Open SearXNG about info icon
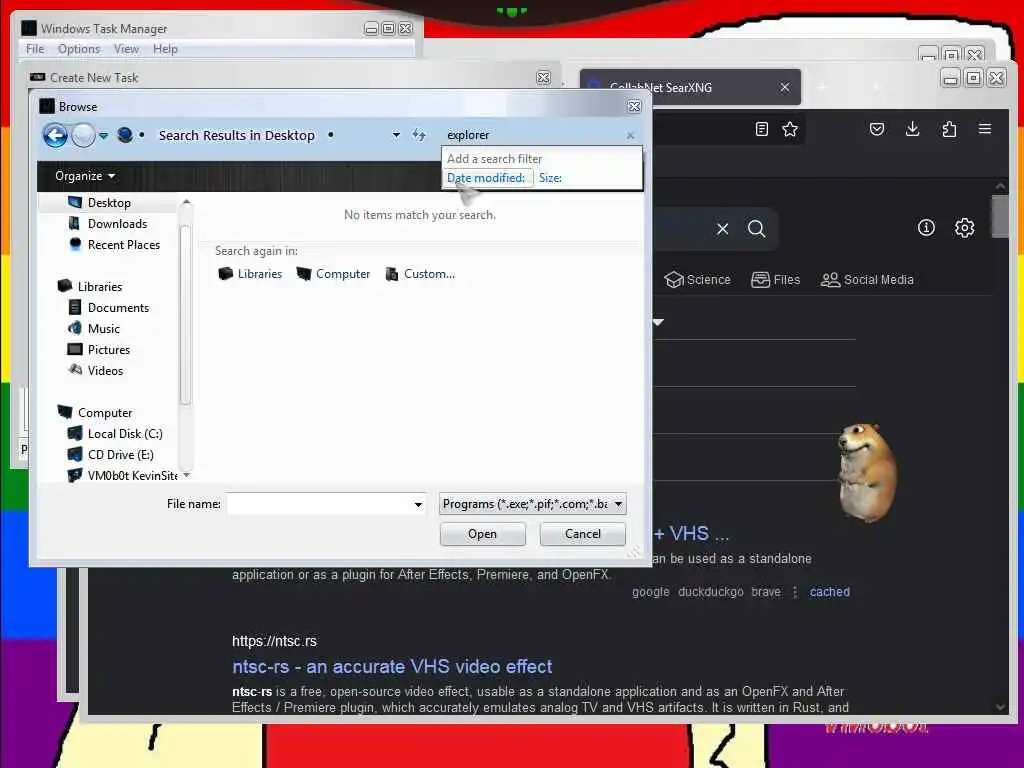Viewport: 1024px width, 768px height. (x=926, y=227)
